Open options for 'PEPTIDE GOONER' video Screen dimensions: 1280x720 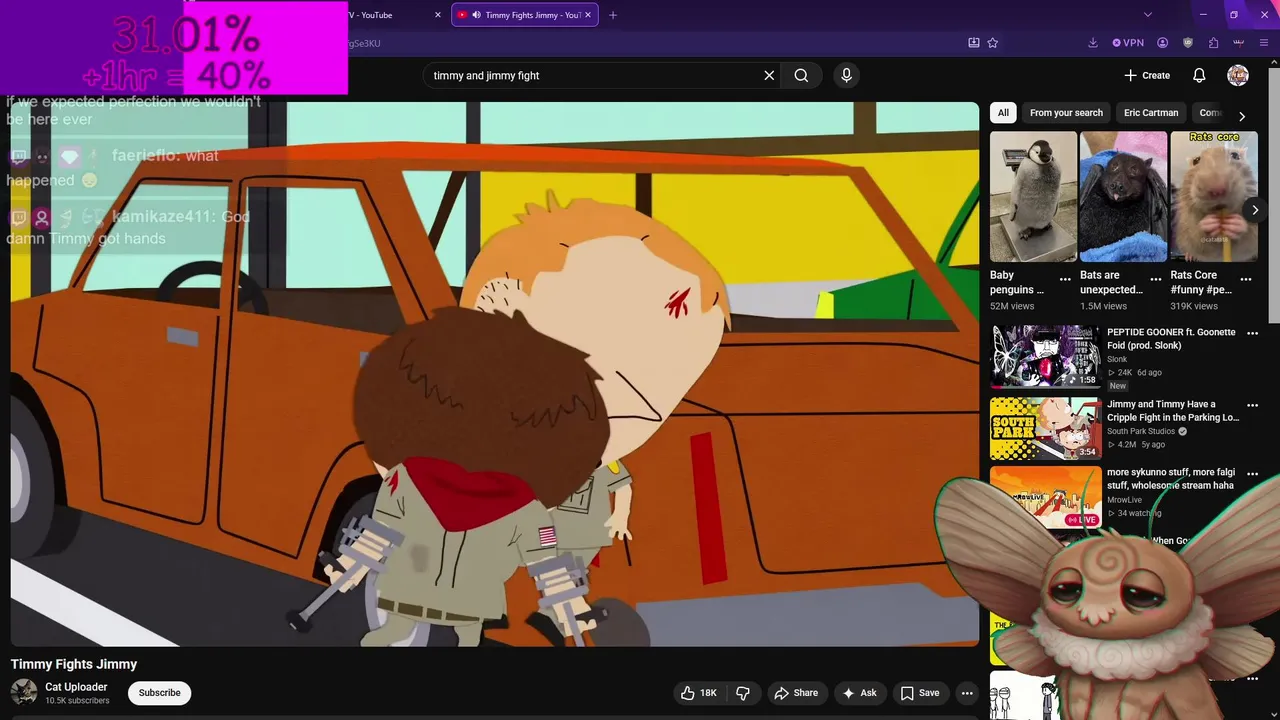click(x=1252, y=333)
